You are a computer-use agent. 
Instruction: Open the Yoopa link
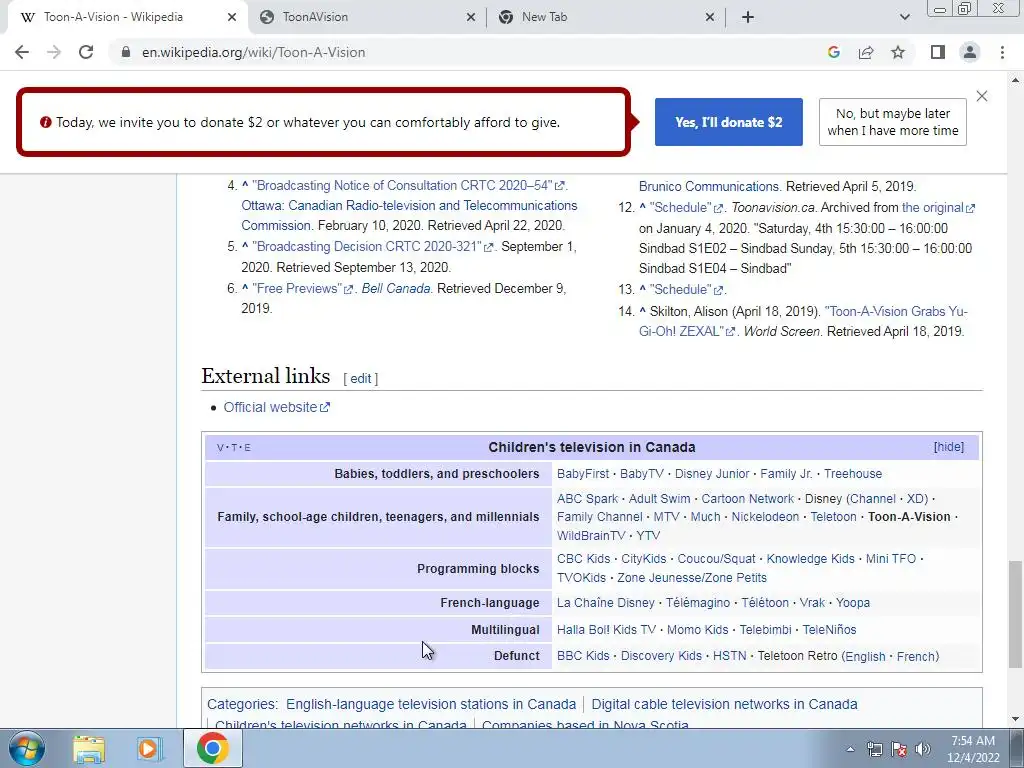point(853,603)
